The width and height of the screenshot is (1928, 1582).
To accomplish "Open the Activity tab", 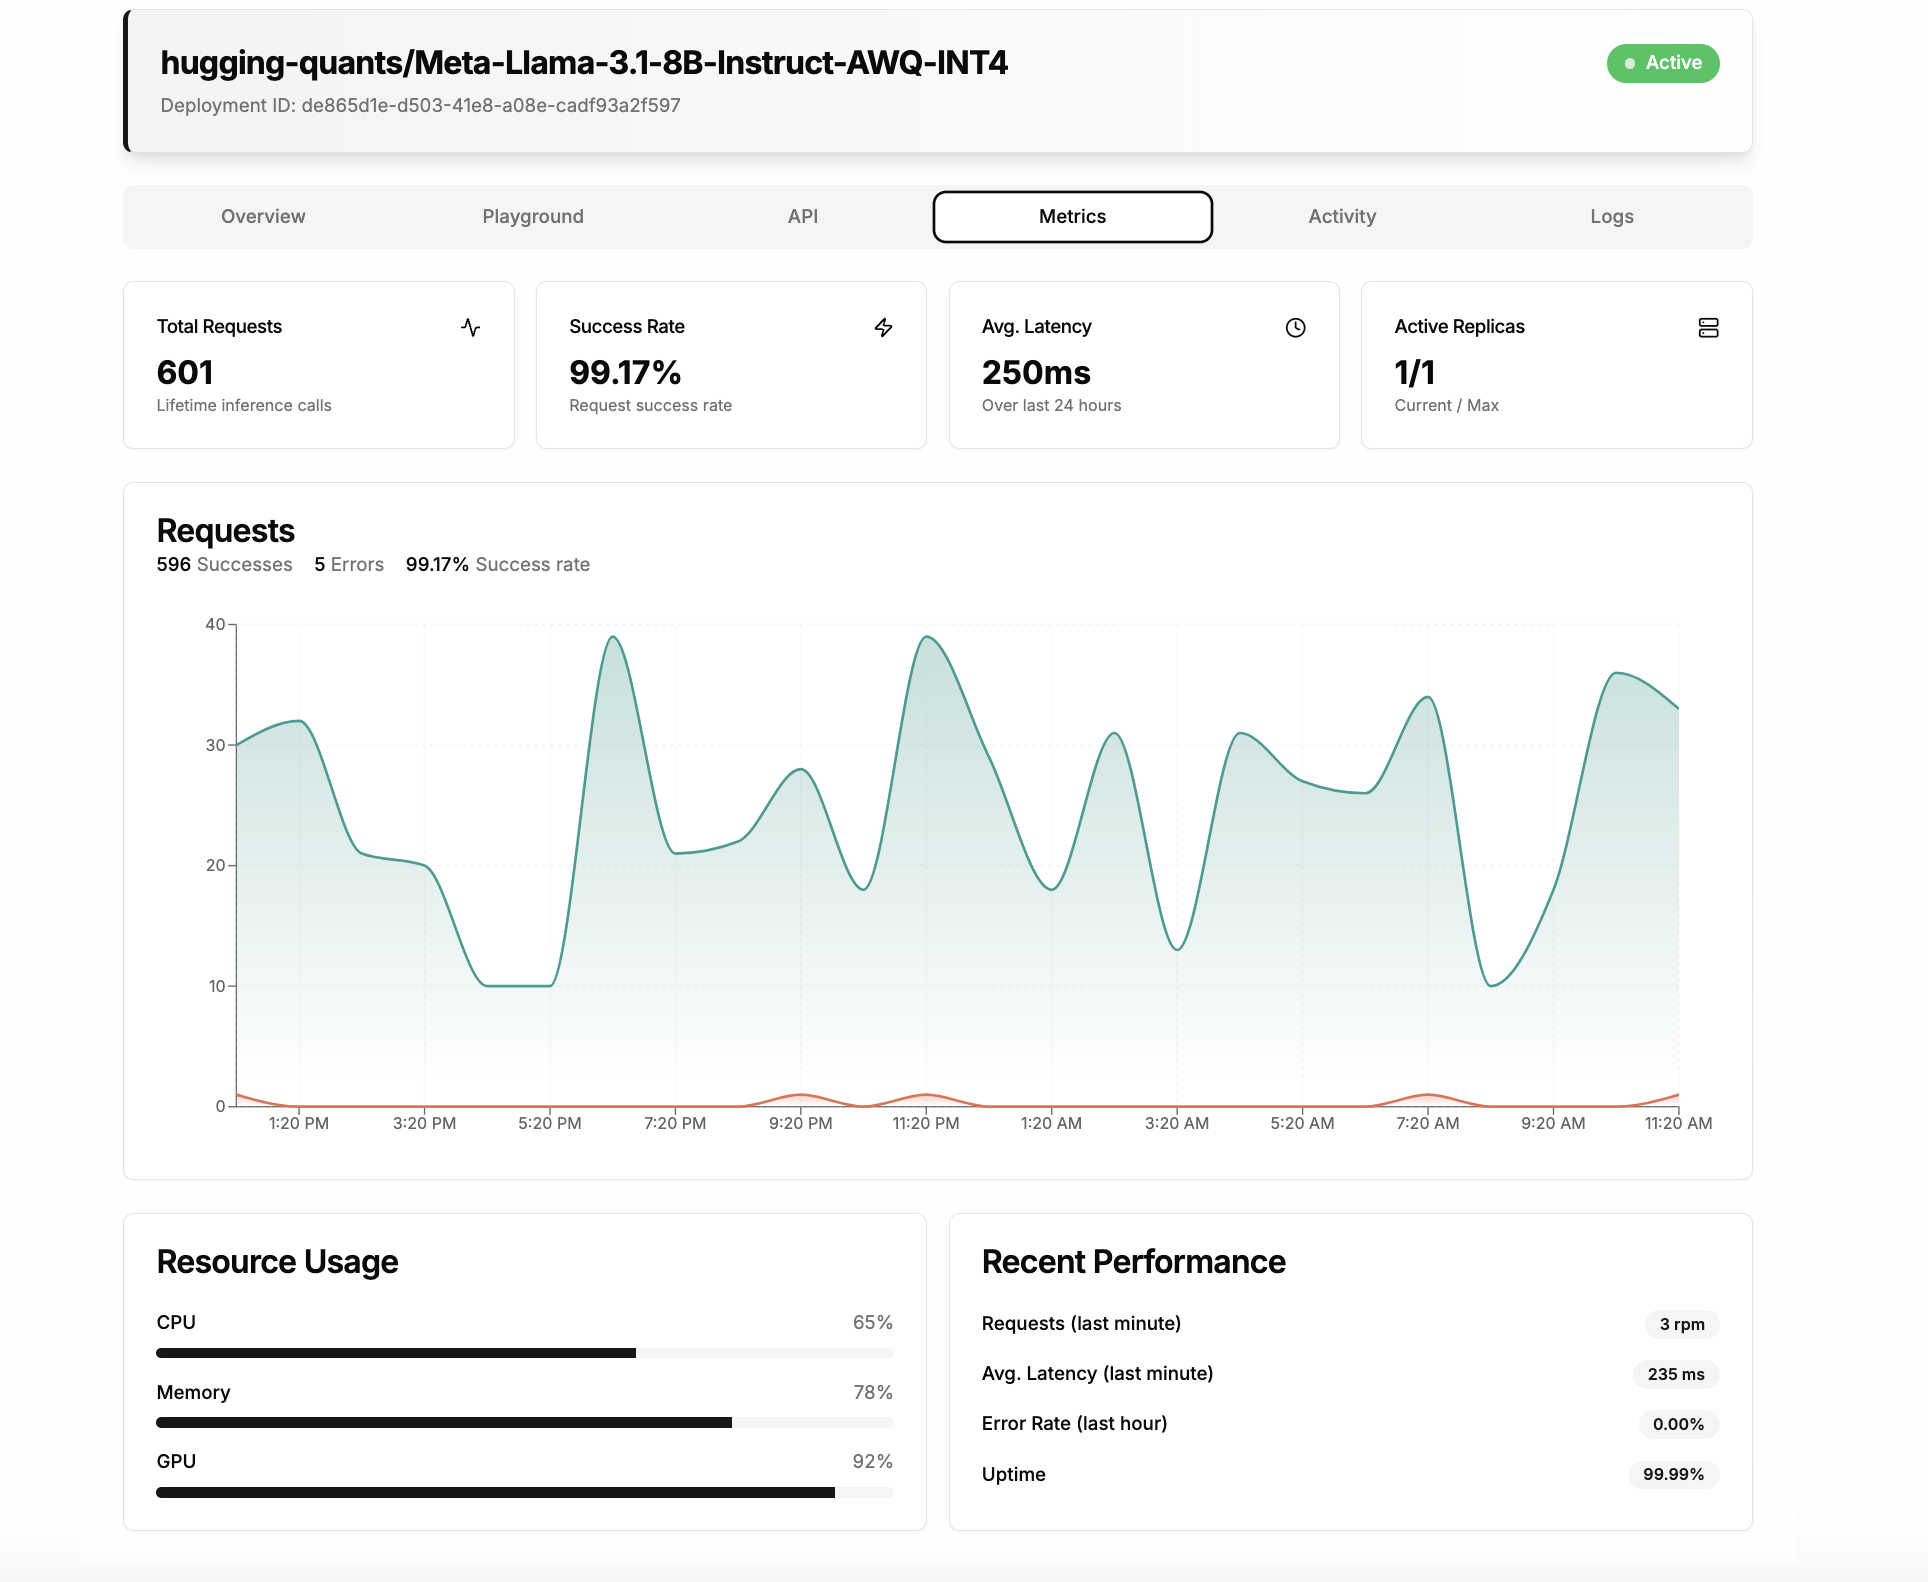I will pos(1343,216).
